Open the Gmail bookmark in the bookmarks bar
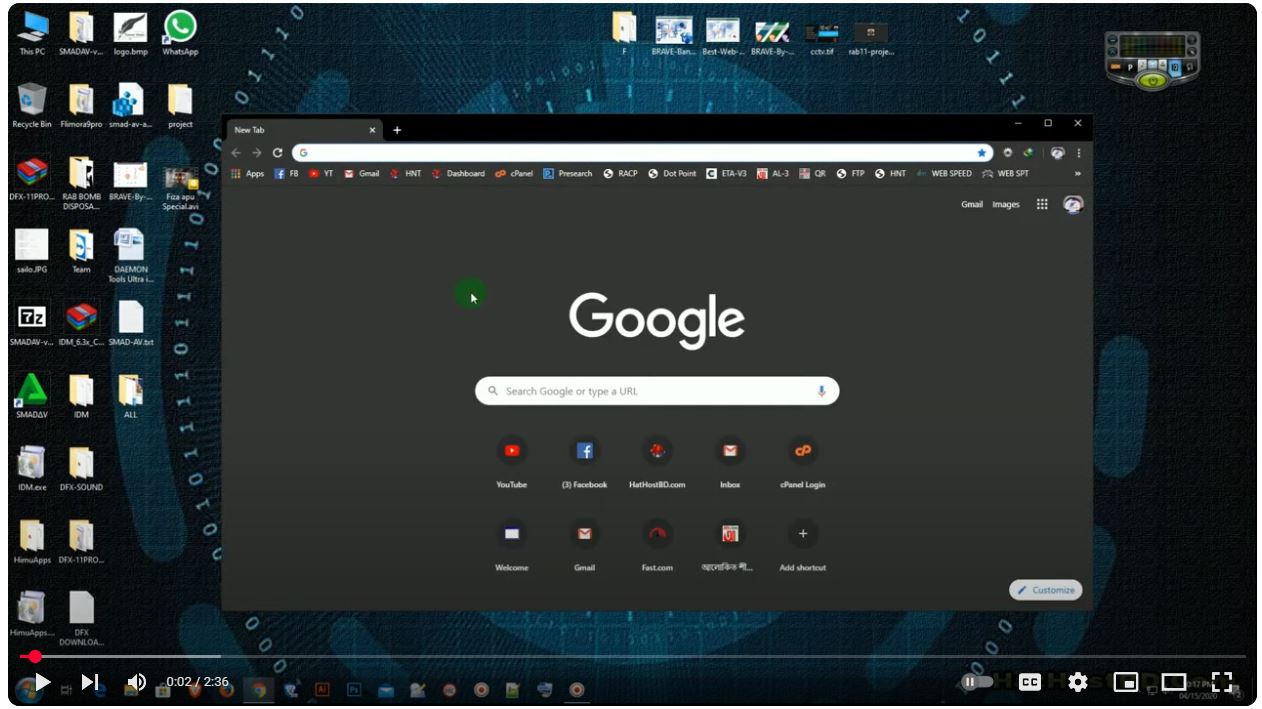The image size is (1262, 709). (362, 174)
